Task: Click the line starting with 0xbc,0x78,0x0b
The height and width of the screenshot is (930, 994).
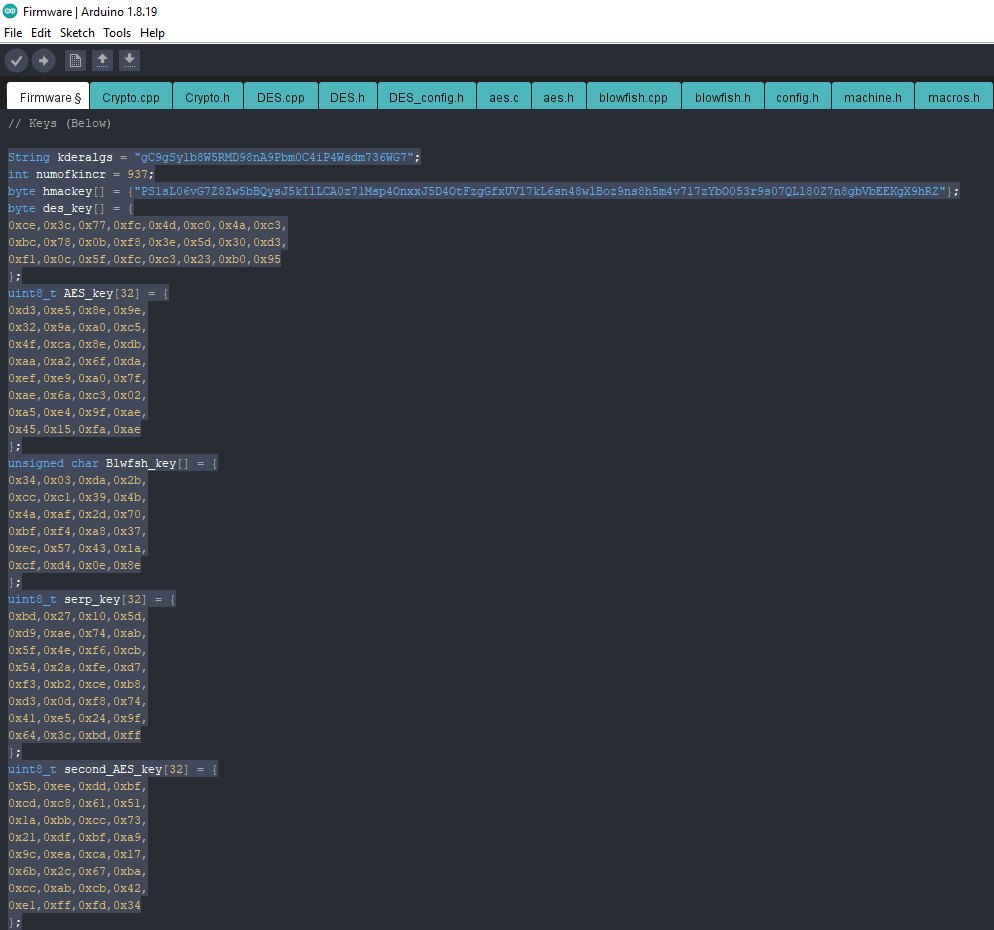Action: click(x=148, y=242)
